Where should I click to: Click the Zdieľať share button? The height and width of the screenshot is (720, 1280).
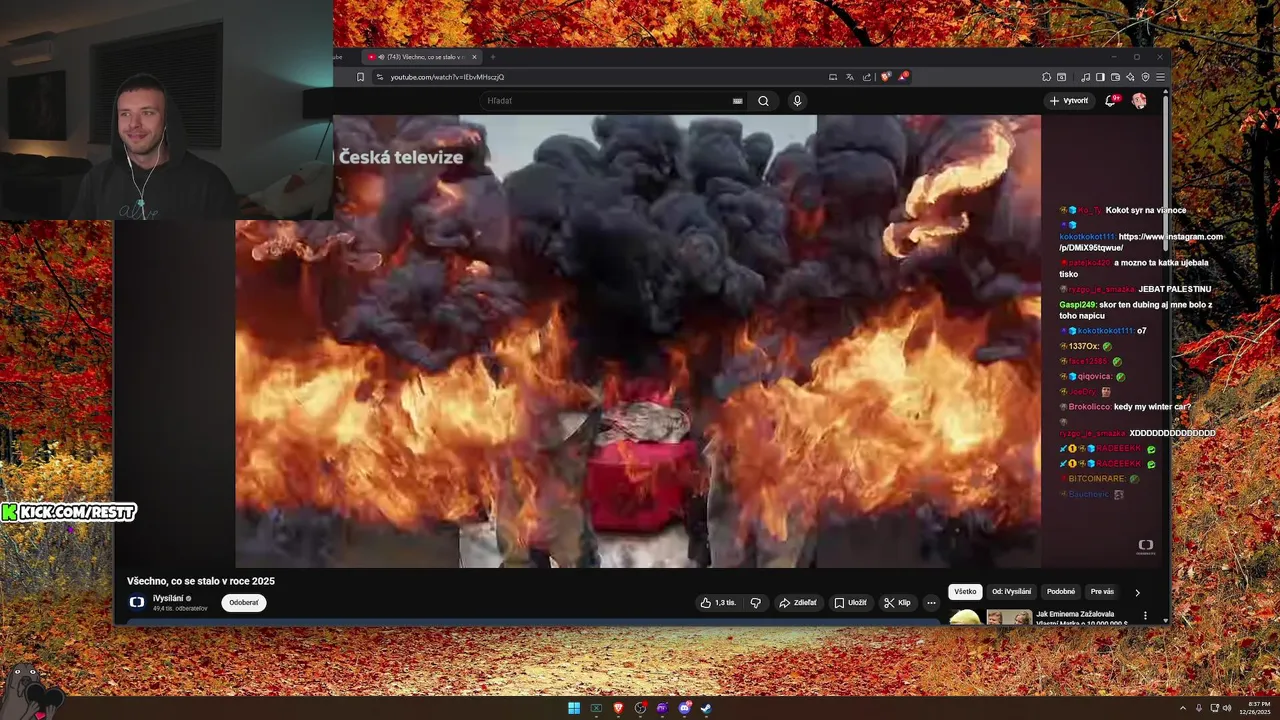(798, 603)
